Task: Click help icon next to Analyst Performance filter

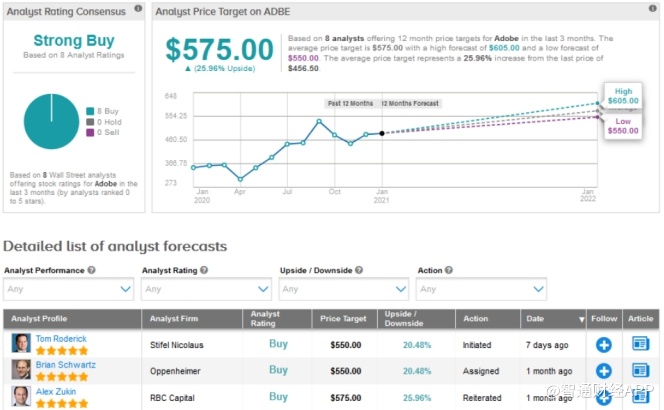Action: (x=92, y=270)
